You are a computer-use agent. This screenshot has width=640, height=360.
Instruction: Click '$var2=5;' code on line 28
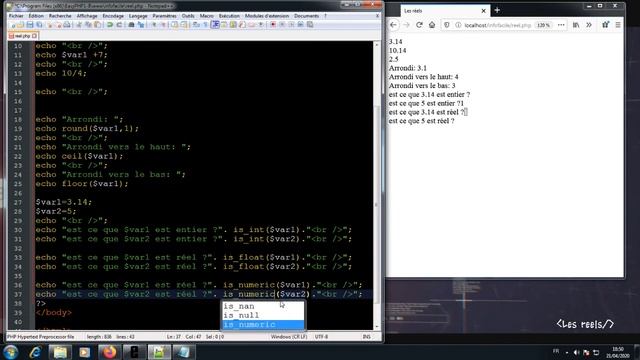point(56,211)
